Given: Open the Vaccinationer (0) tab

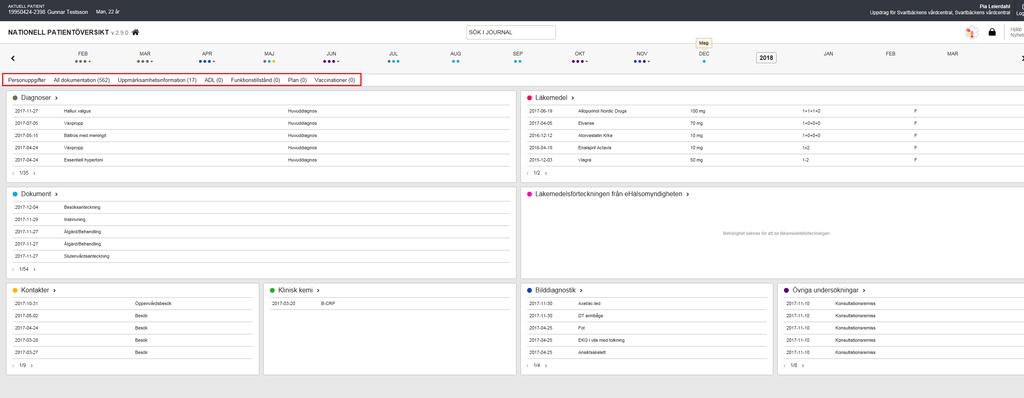Looking at the screenshot, I should pos(334,80).
